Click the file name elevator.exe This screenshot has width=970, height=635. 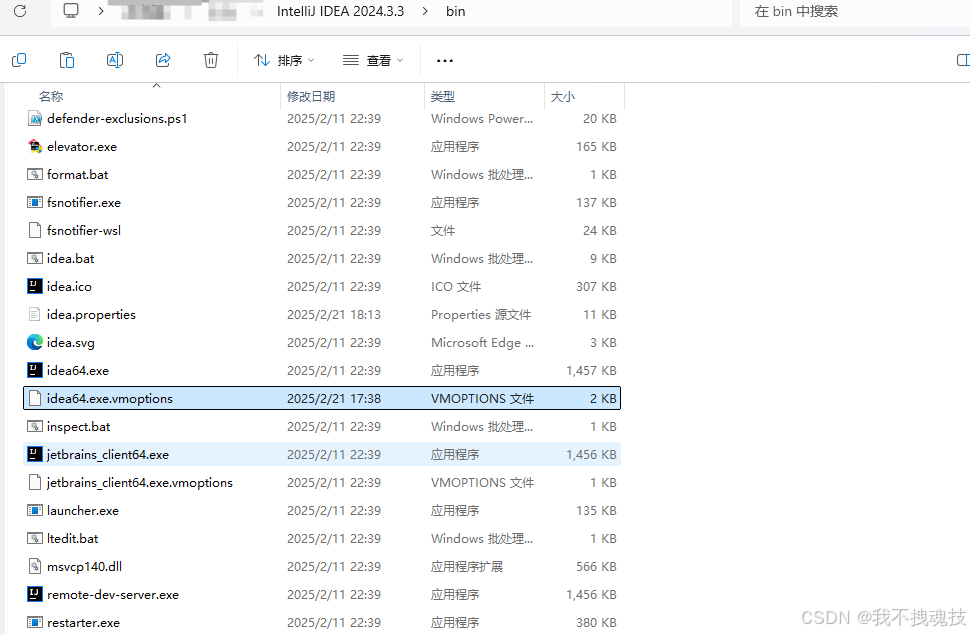(x=82, y=147)
